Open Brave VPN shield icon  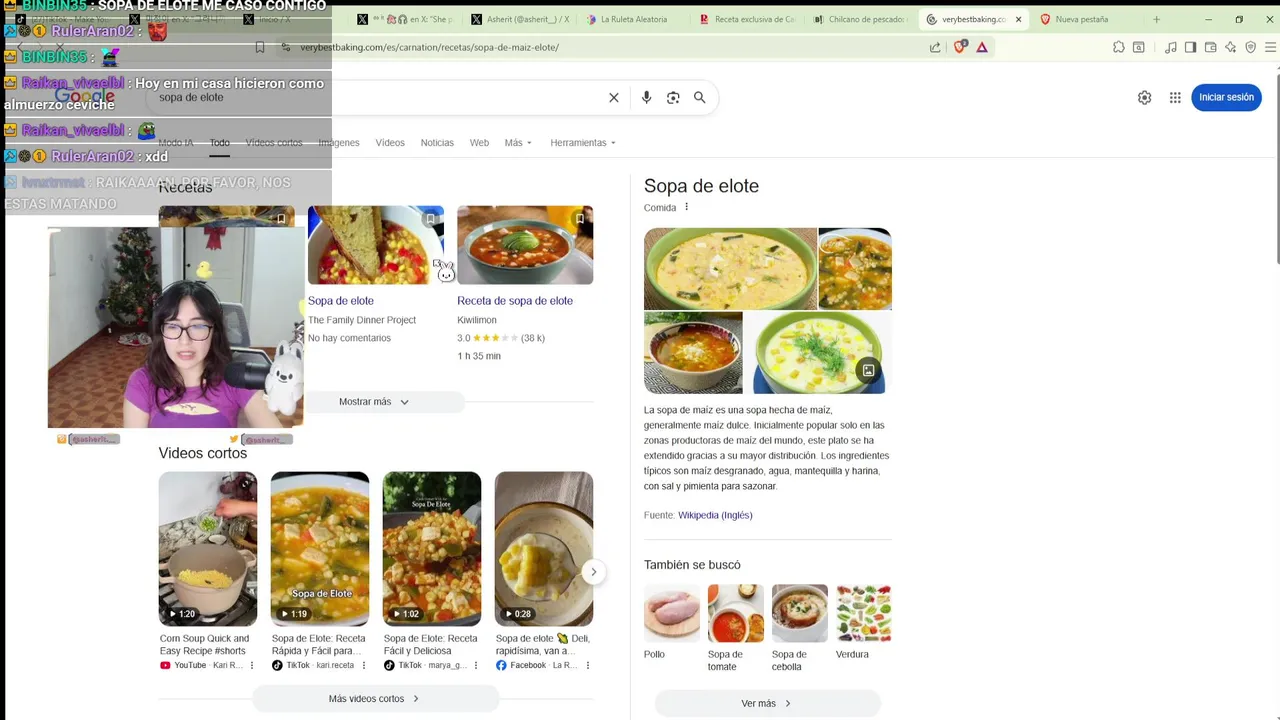tap(1250, 47)
